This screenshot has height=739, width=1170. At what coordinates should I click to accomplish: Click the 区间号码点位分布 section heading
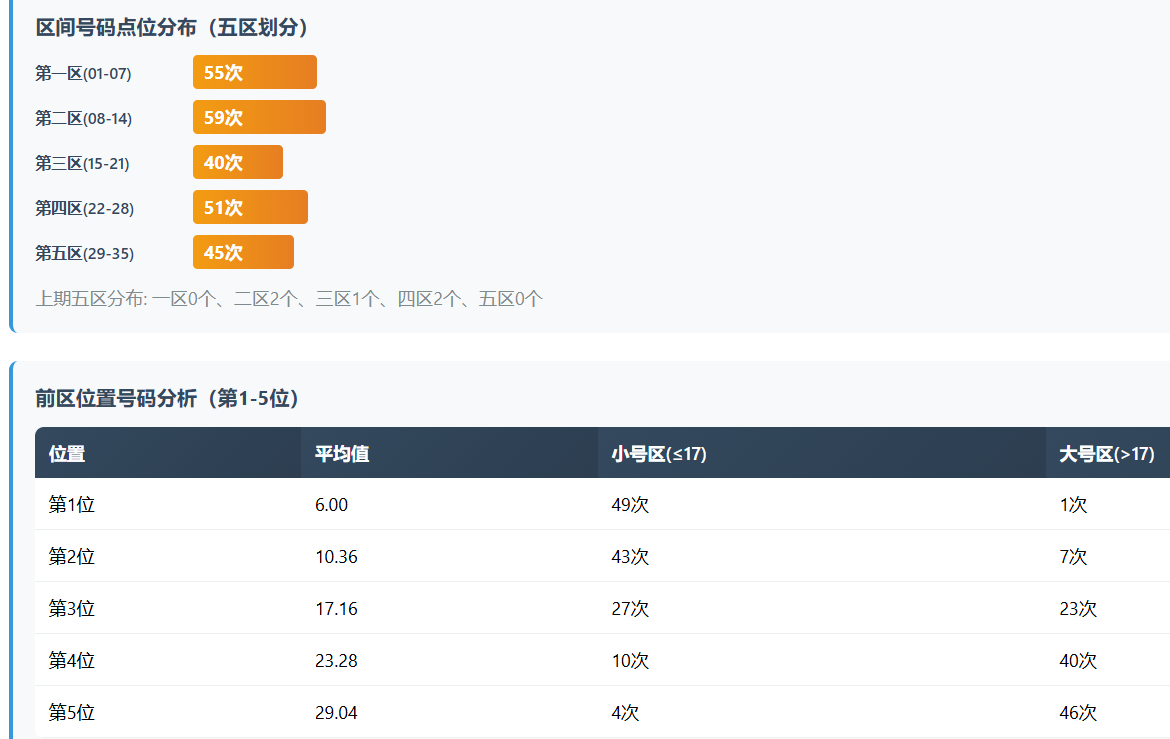[x=172, y=28]
